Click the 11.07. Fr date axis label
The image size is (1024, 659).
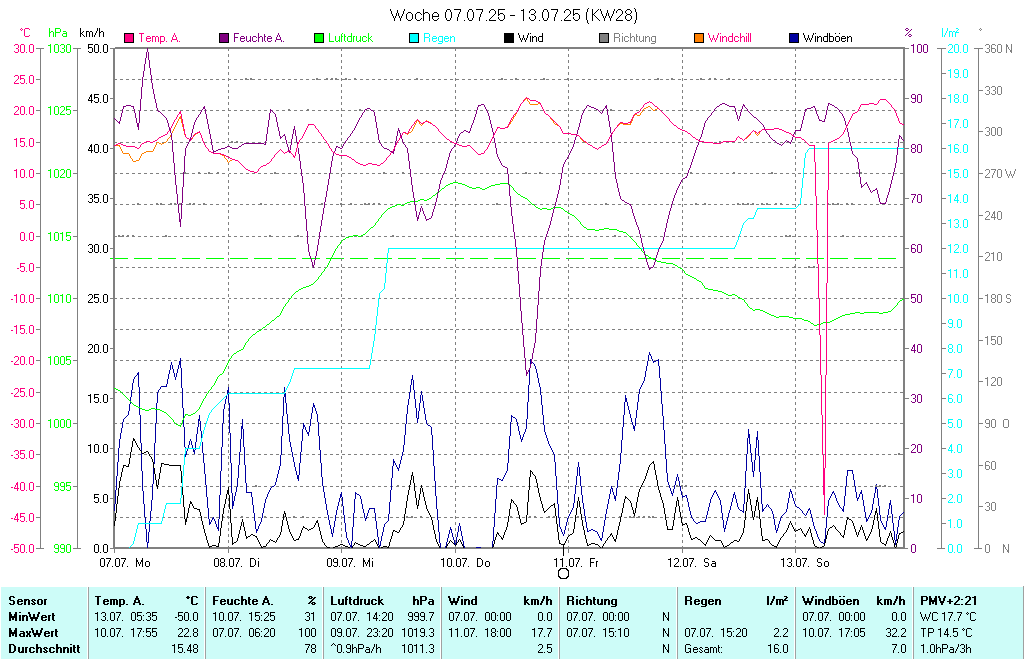(575, 562)
